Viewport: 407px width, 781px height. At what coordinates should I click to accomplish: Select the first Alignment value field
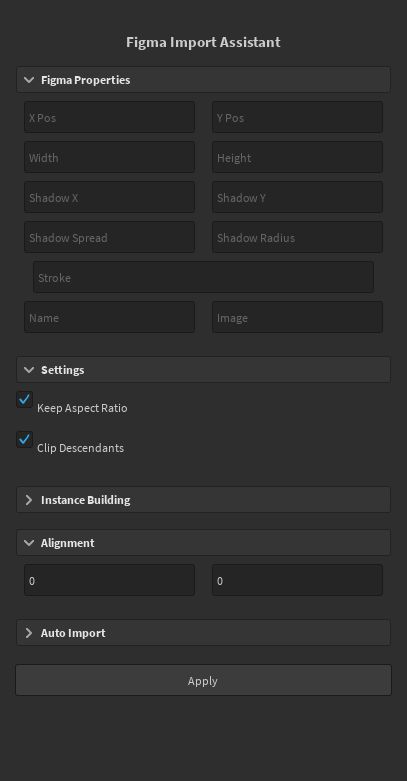coord(109,580)
